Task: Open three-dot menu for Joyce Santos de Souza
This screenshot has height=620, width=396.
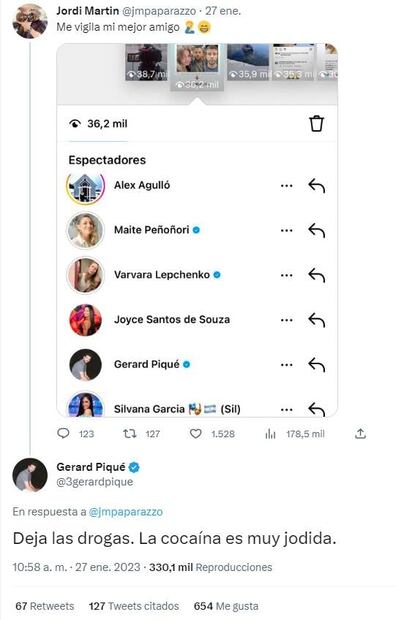Action: [x=286, y=320]
